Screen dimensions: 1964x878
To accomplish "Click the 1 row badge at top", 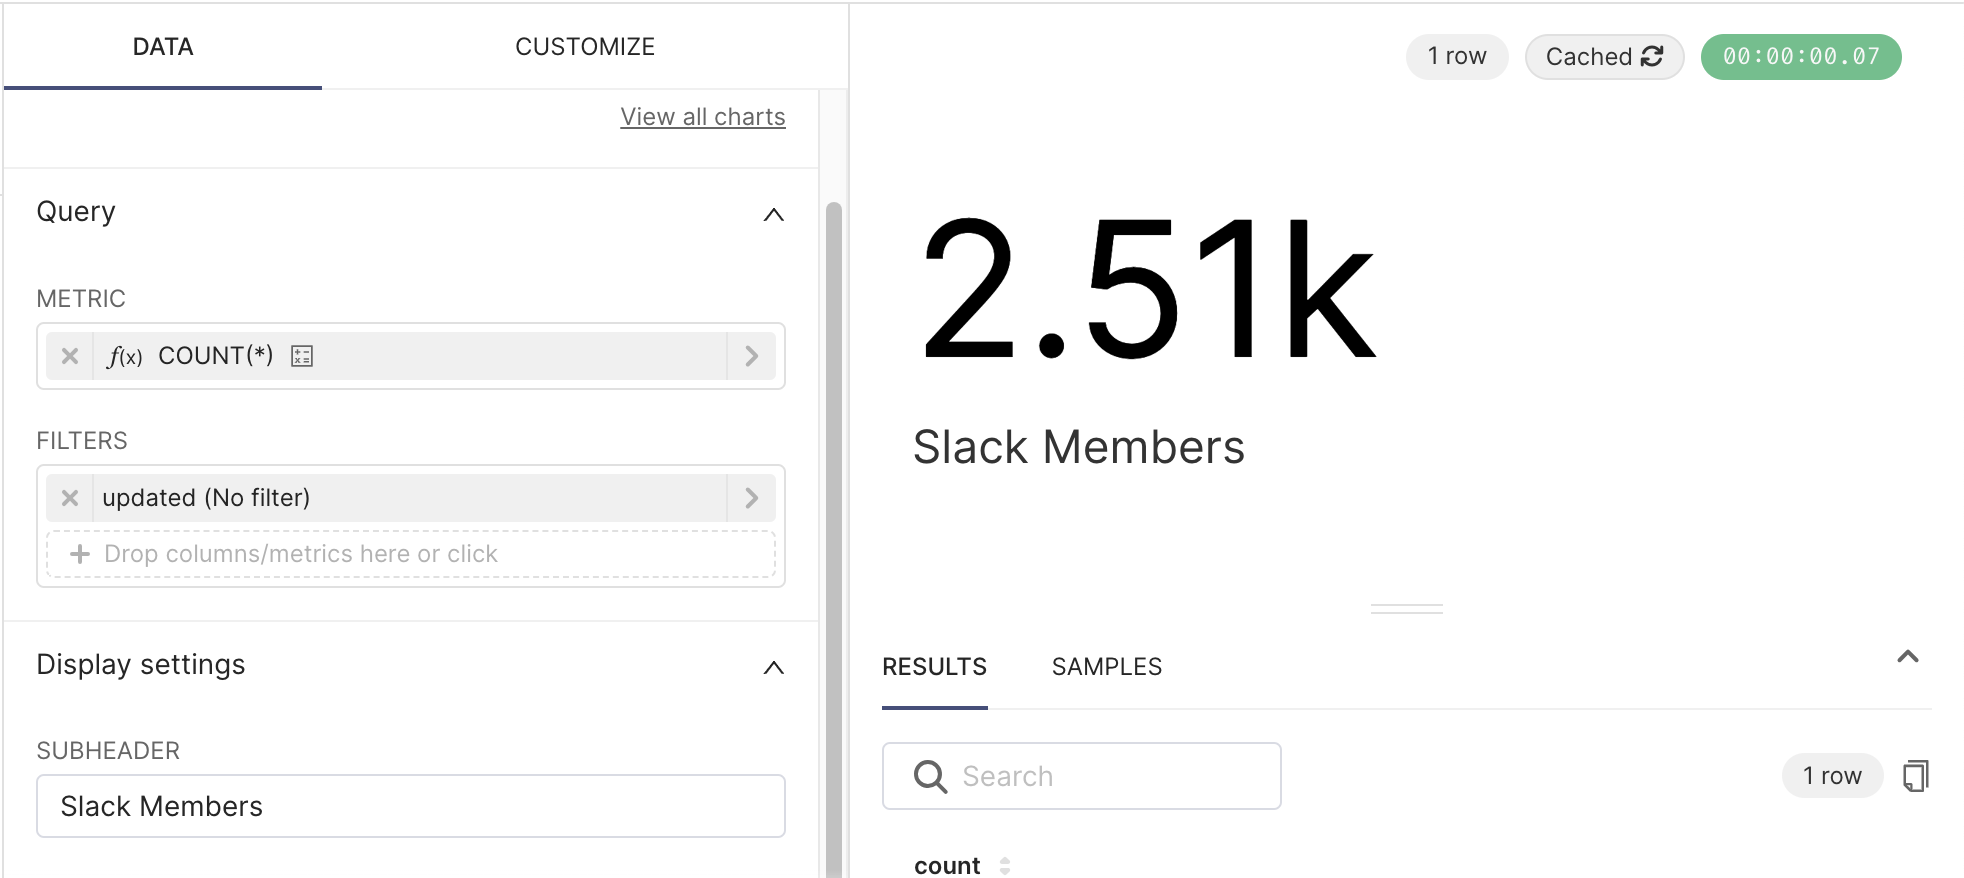I will click(1457, 57).
